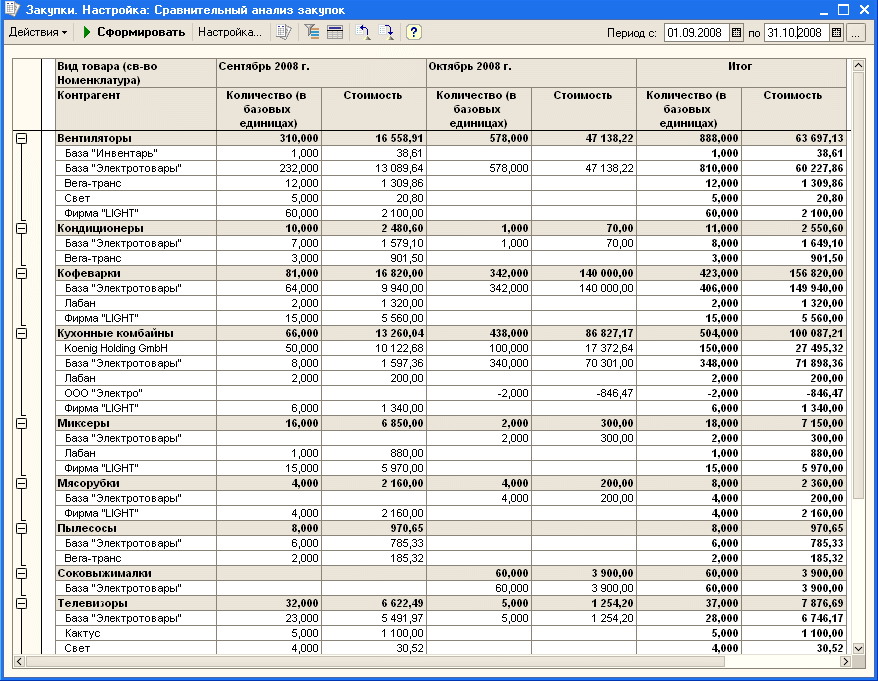Select the ООО "Электро" row

pos(136,393)
